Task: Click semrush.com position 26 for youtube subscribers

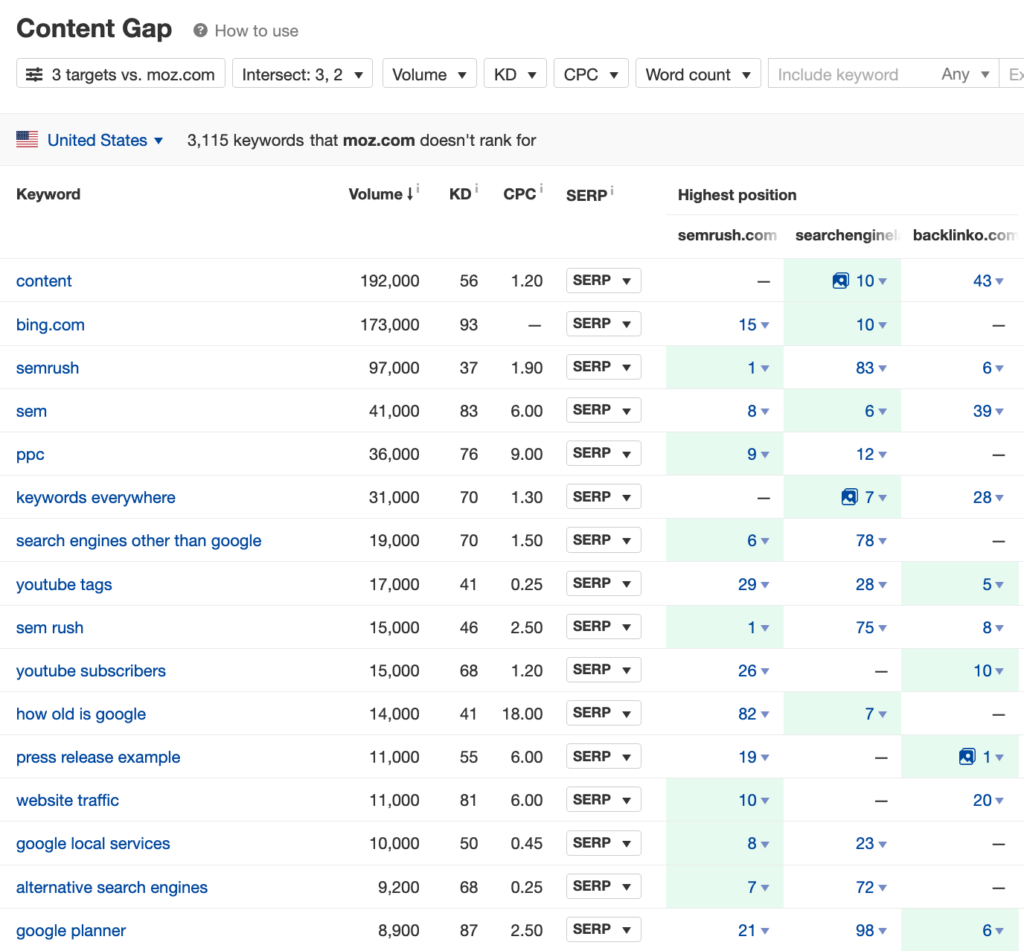Action: coord(754,671)
